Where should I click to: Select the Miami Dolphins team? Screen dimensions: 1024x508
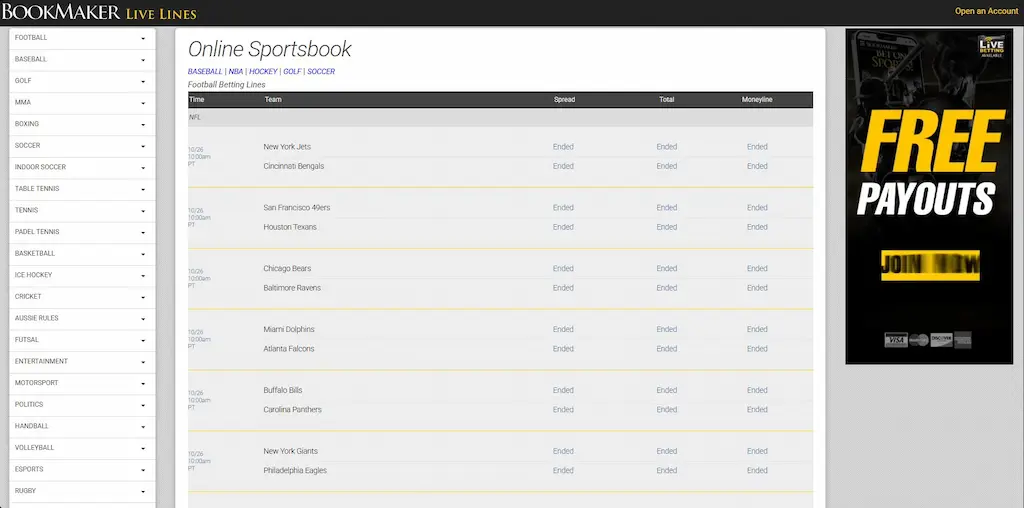(289, 329)
